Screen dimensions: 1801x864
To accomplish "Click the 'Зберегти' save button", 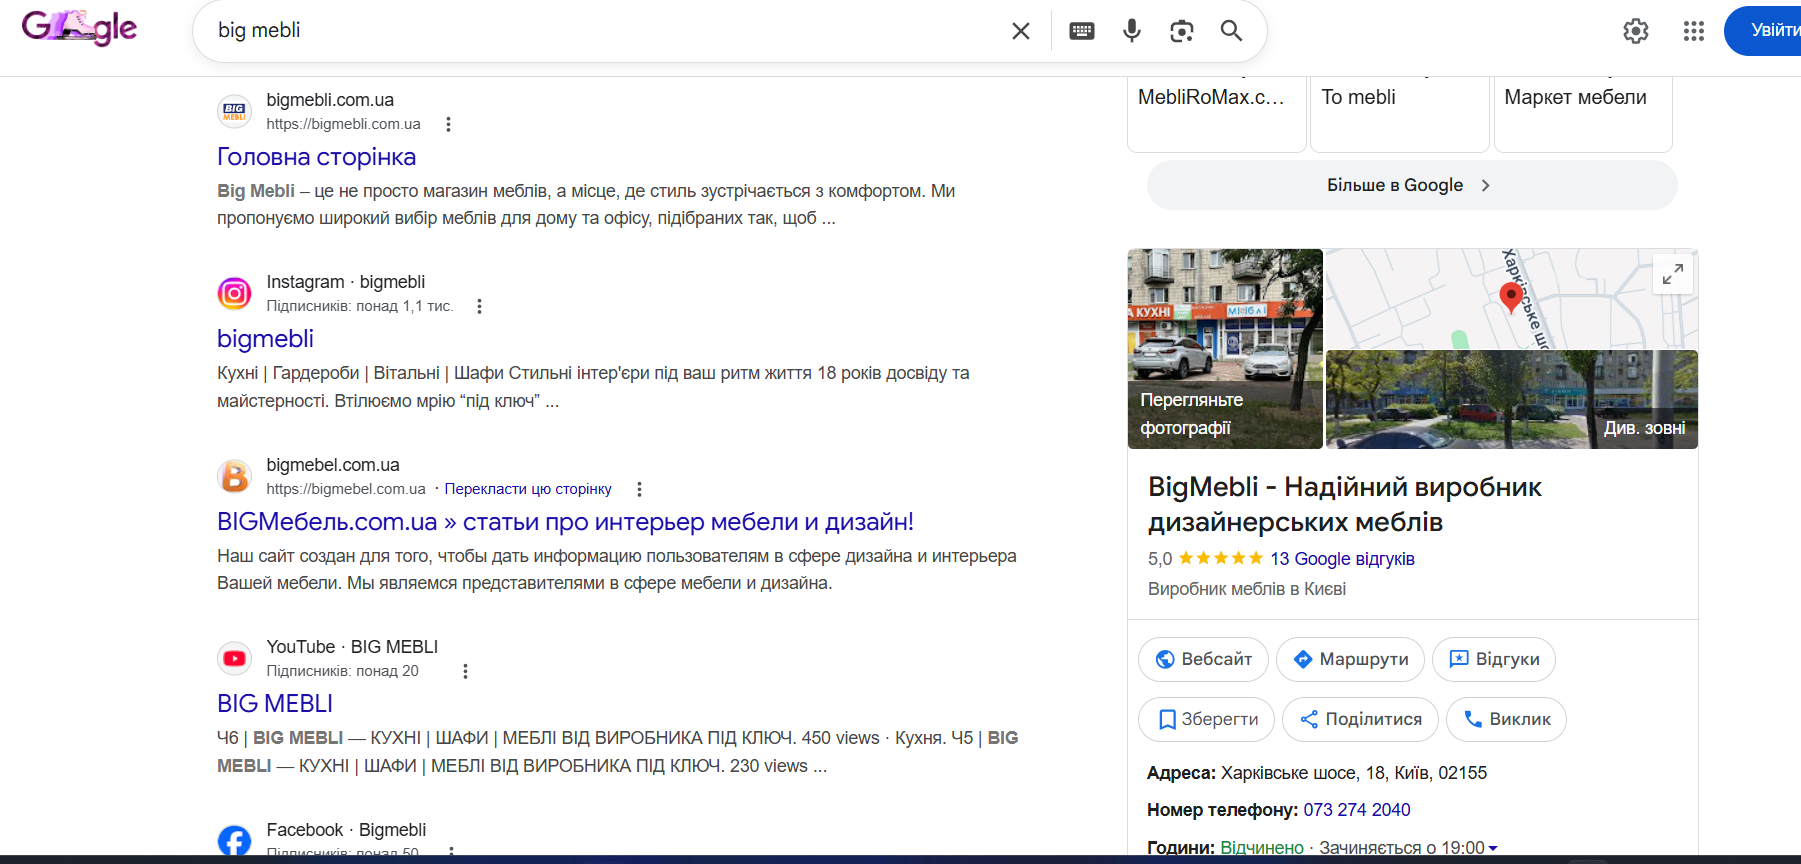I will pos(1206,719).
